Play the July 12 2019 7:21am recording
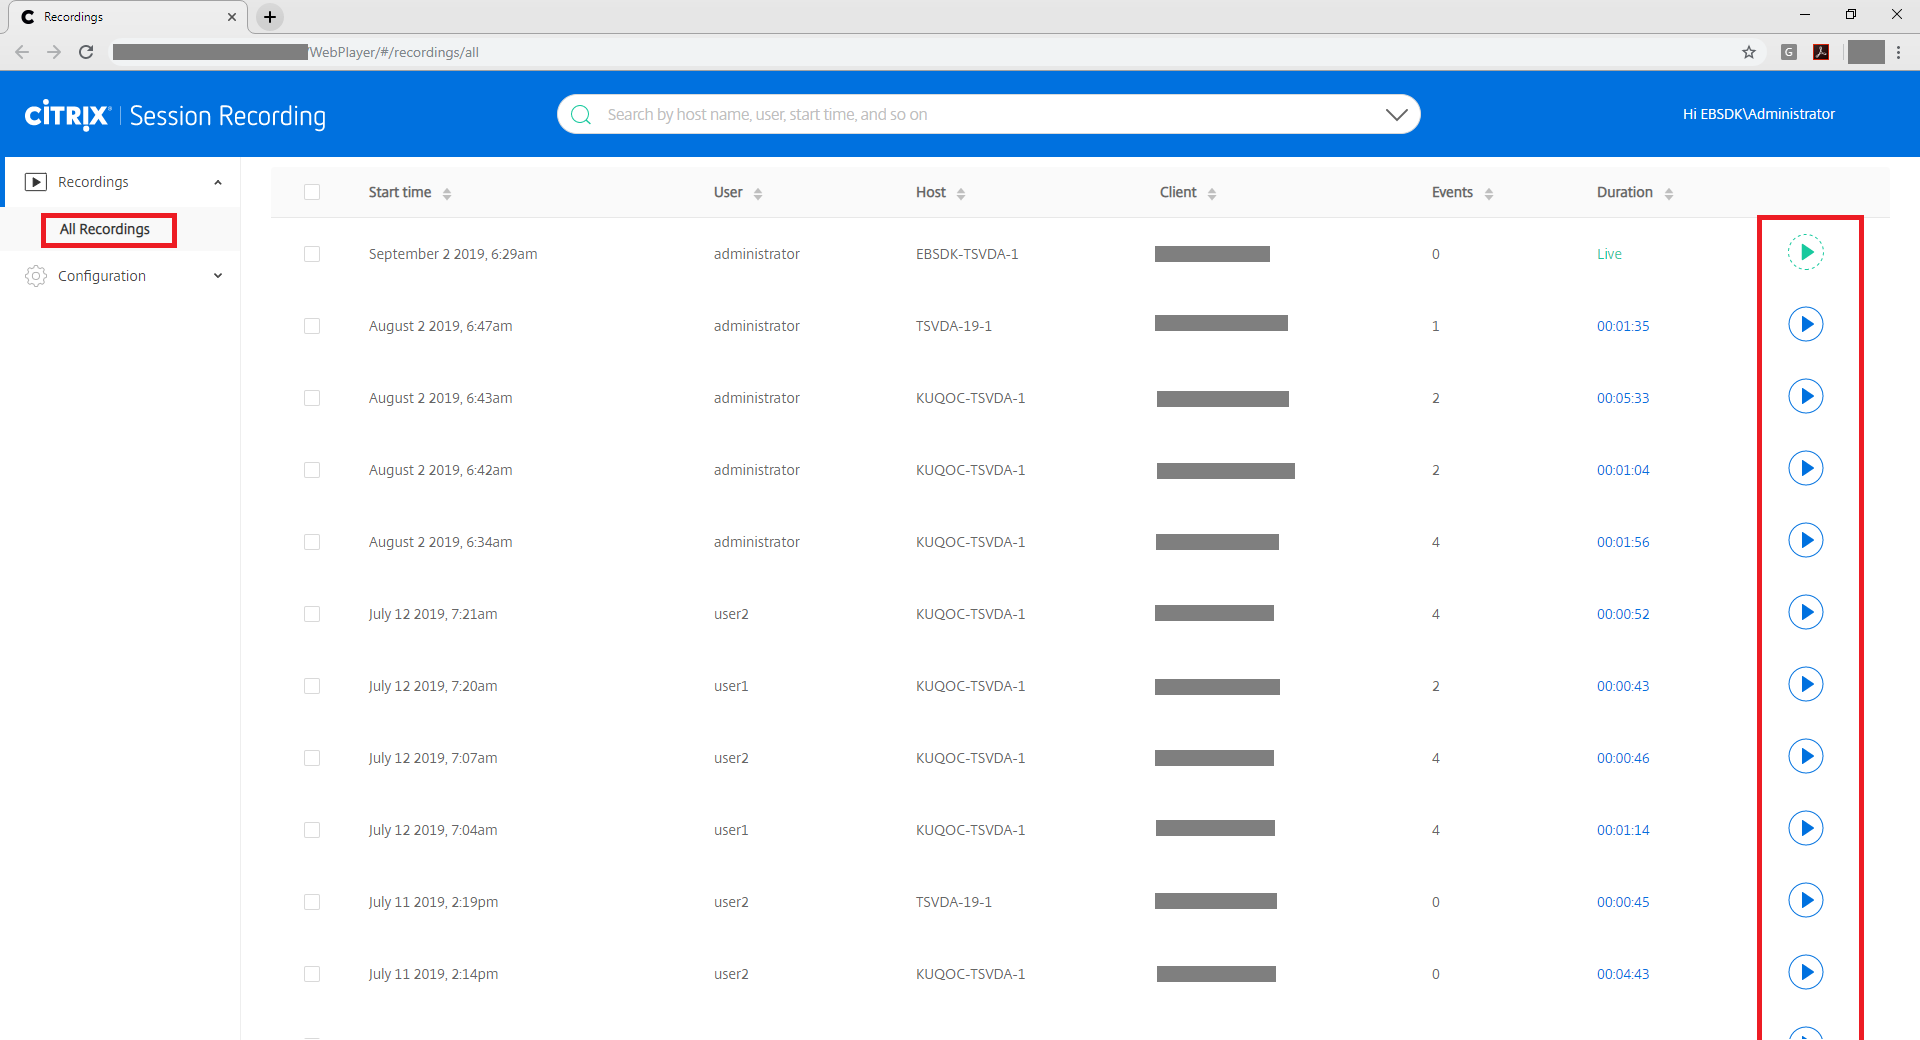Image resolution: width=1920 pixels, height=1040 pixels. [x=1806, y=612]
